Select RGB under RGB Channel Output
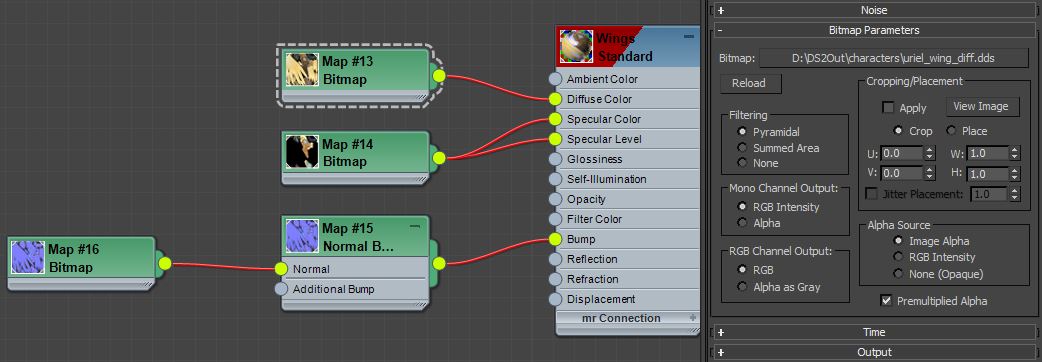Screen dimensions: 1042x362 [x=742, y=270]
